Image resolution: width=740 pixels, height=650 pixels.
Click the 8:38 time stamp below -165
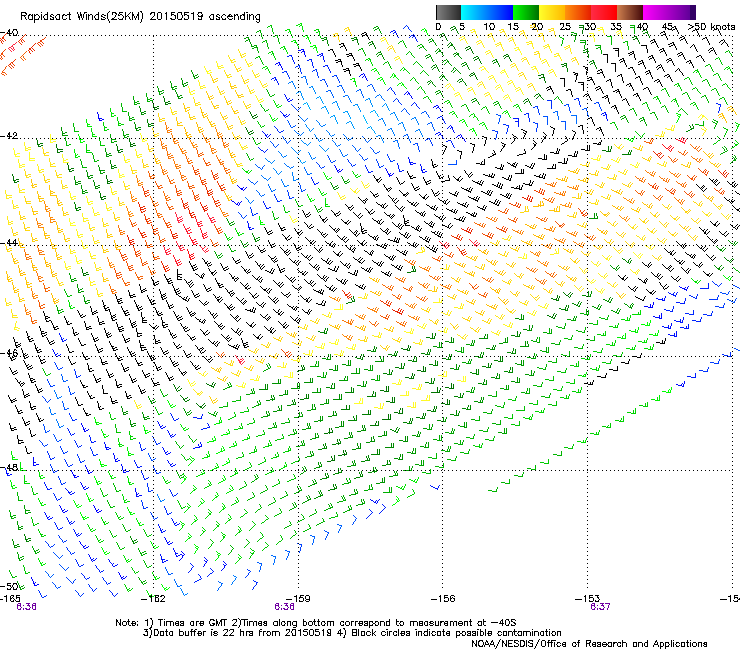26,607
